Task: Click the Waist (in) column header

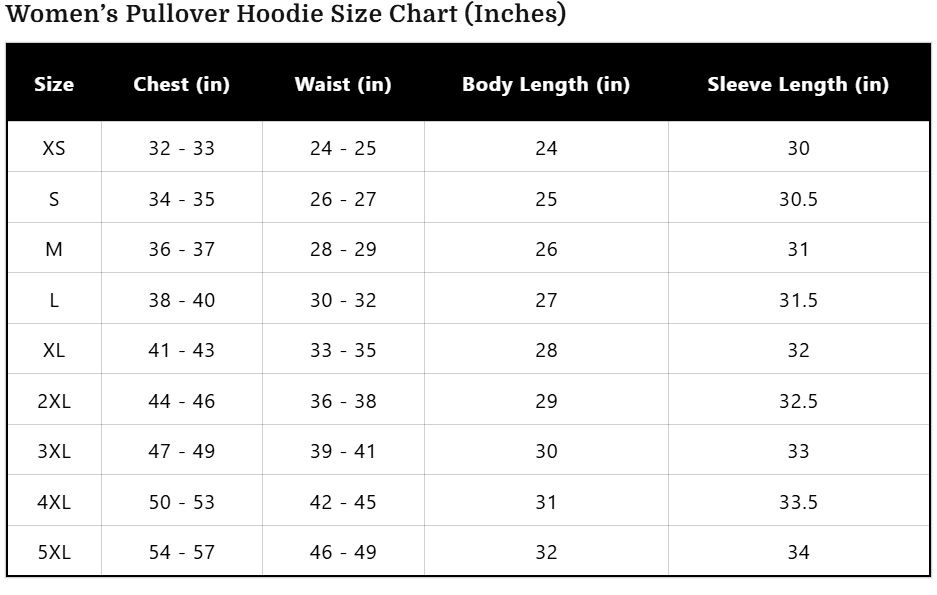Action: point(343,85)
